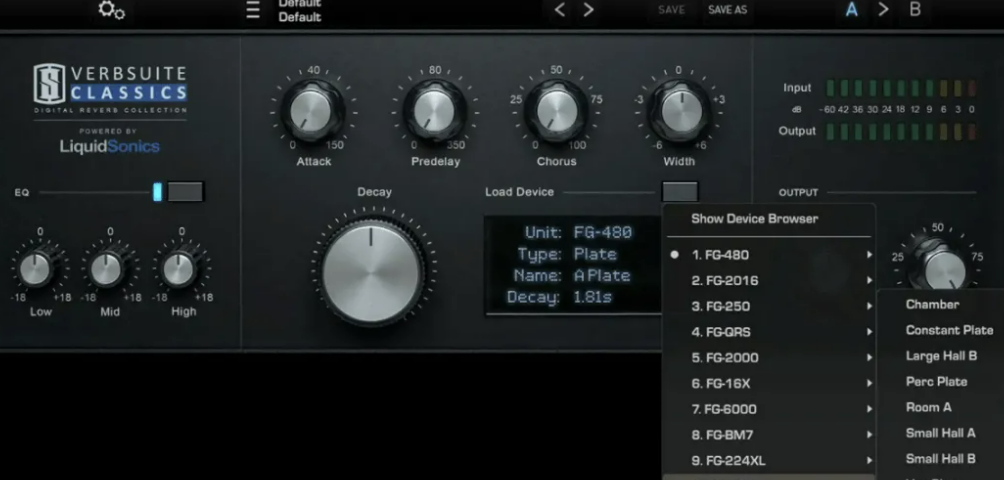1004x480 pixels.
Task: Click the Output level meter
Action: point(901,131)
